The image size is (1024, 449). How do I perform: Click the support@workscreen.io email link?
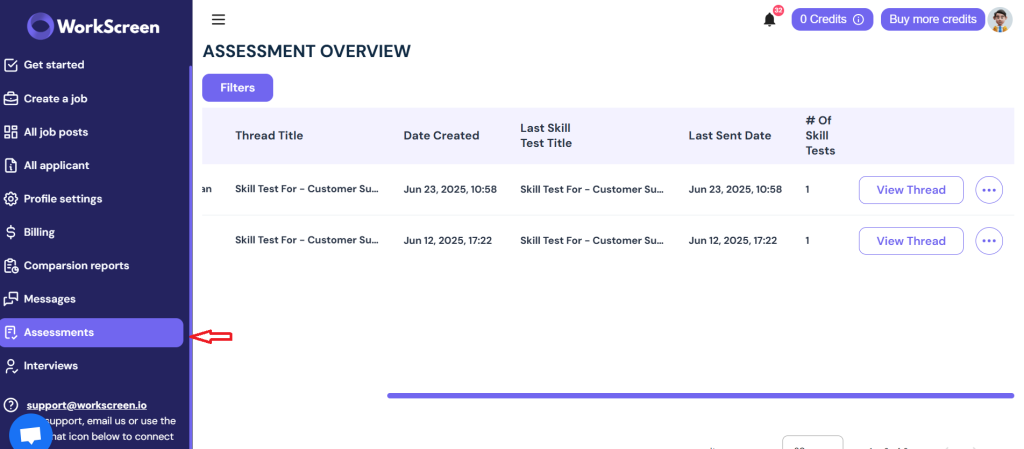point(86,405)
